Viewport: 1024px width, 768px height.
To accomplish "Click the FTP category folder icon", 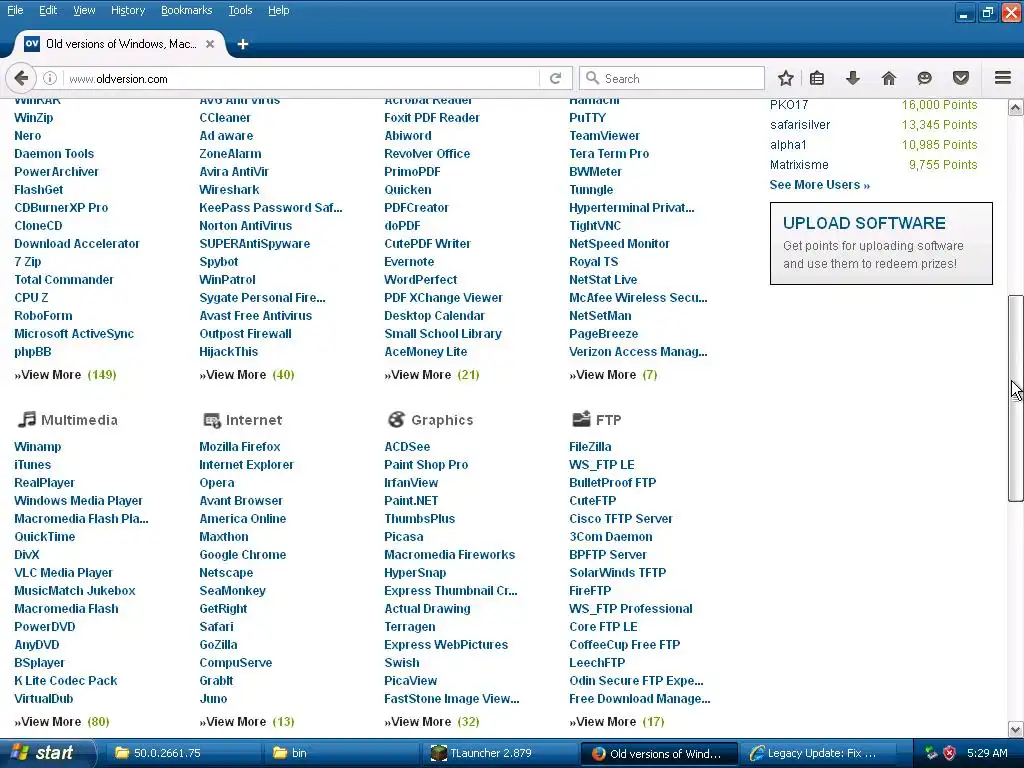I will (581, 419).
